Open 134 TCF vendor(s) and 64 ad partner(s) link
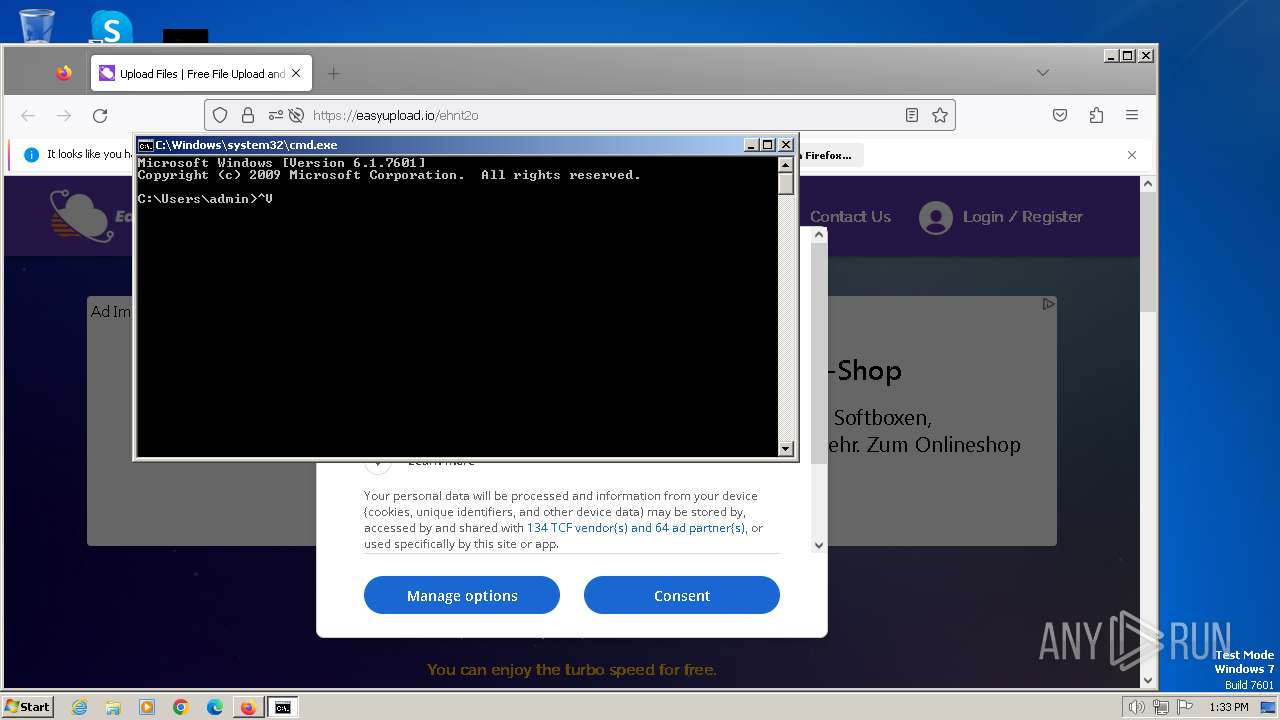Screen dimensions: 1280x720 (636, 528)
